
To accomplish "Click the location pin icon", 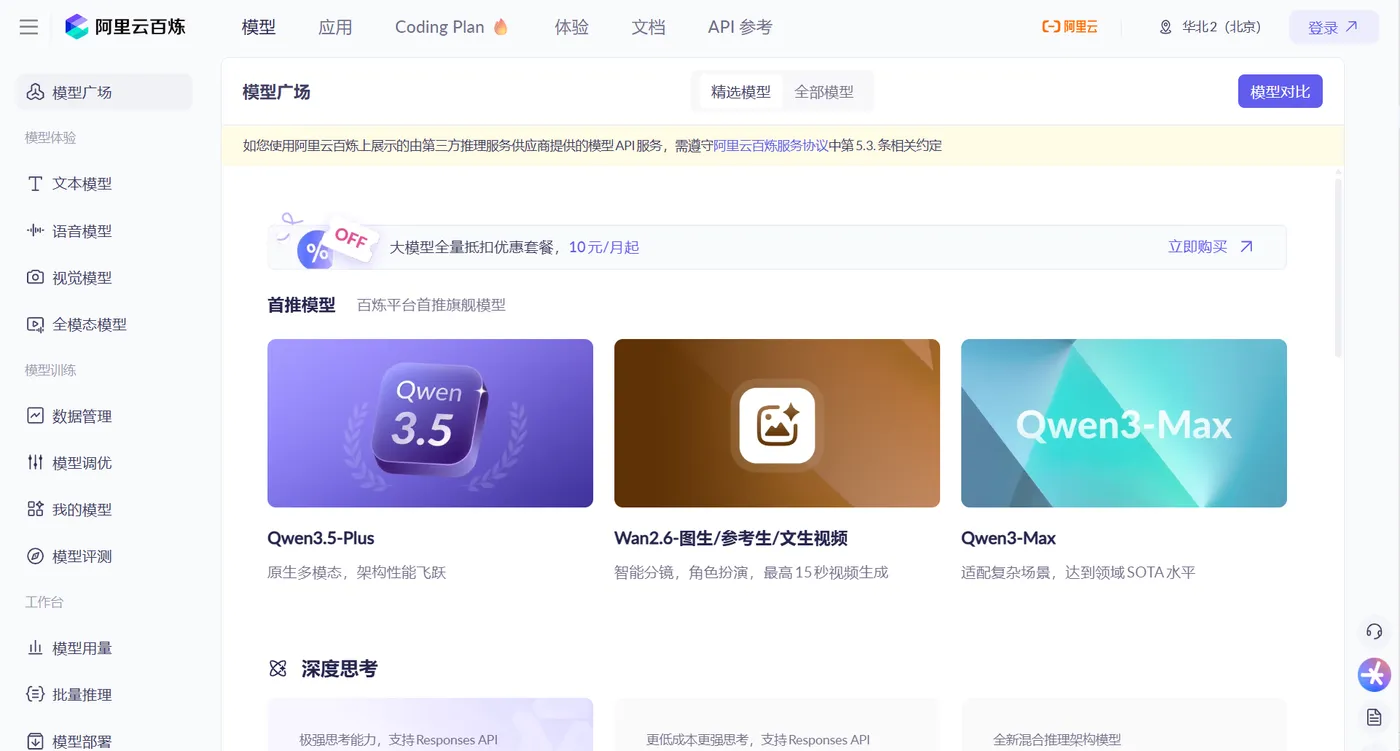I will 1165,27.
